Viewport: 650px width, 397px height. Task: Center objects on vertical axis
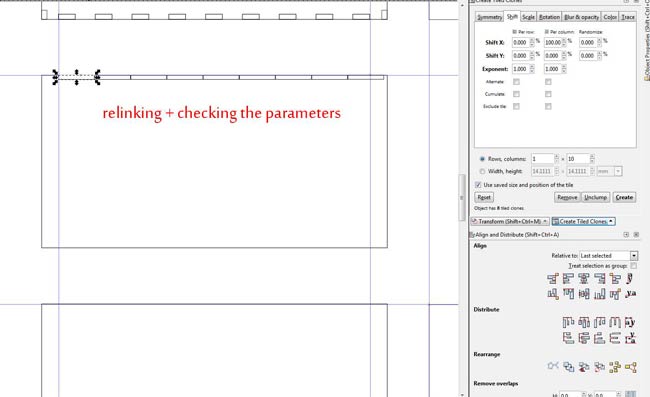pos(584,279)
